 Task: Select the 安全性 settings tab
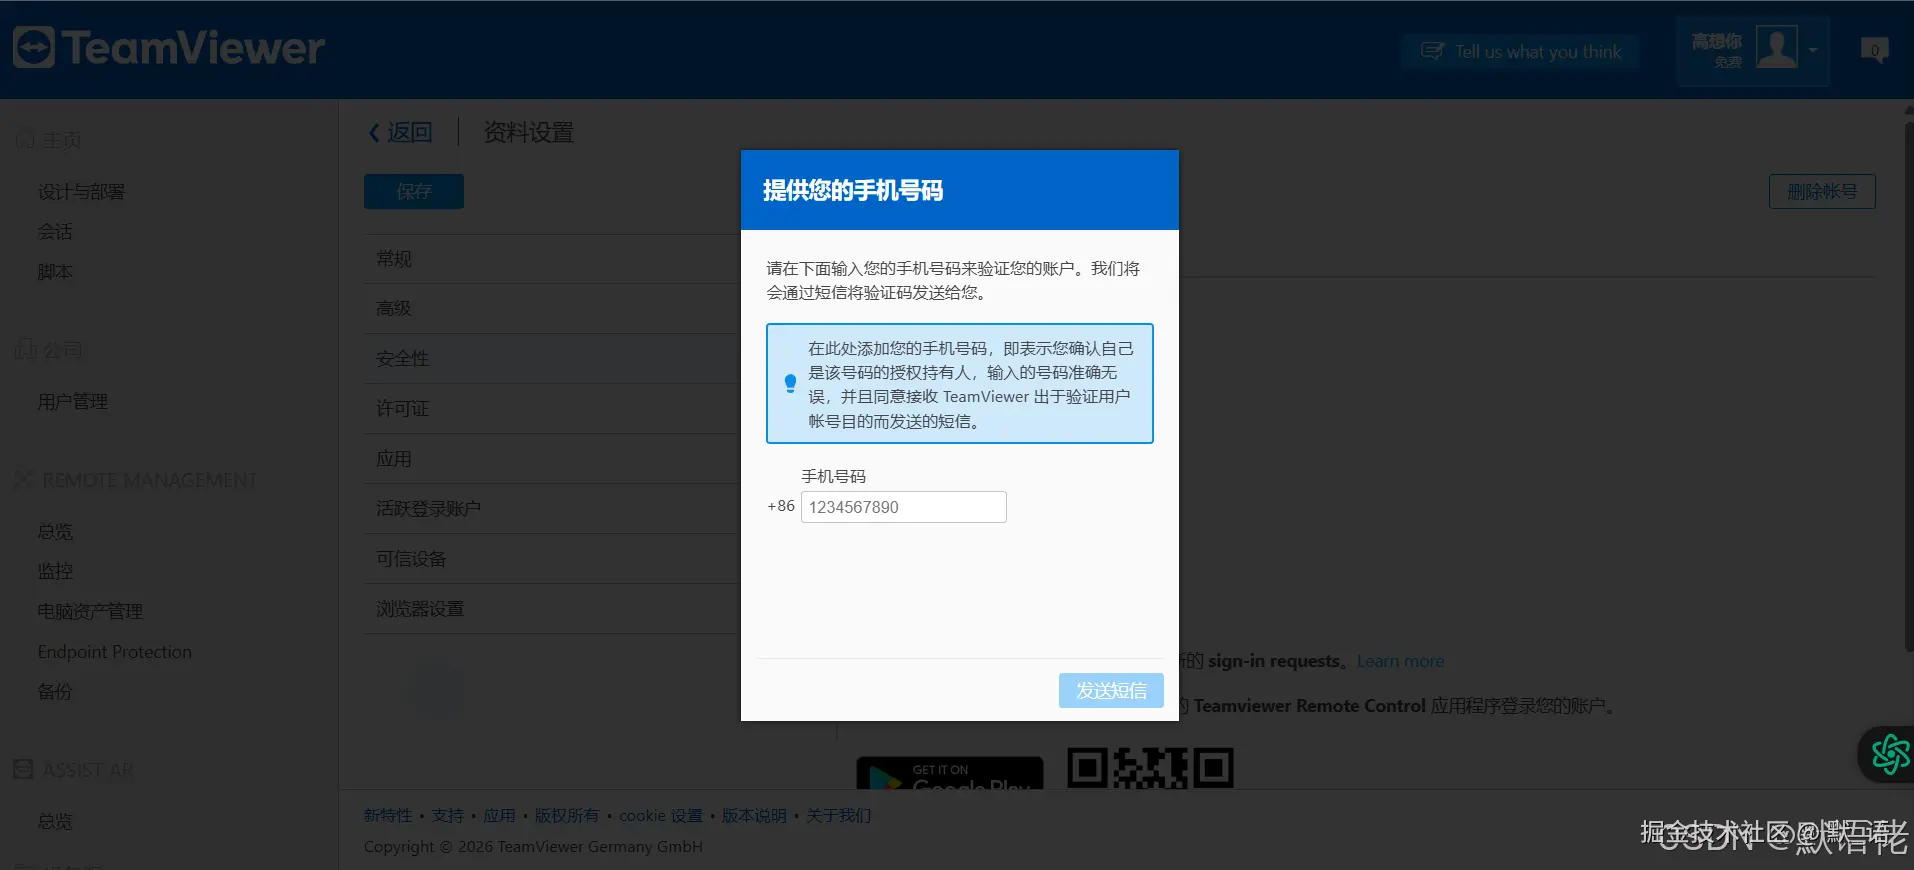point(552,359)
